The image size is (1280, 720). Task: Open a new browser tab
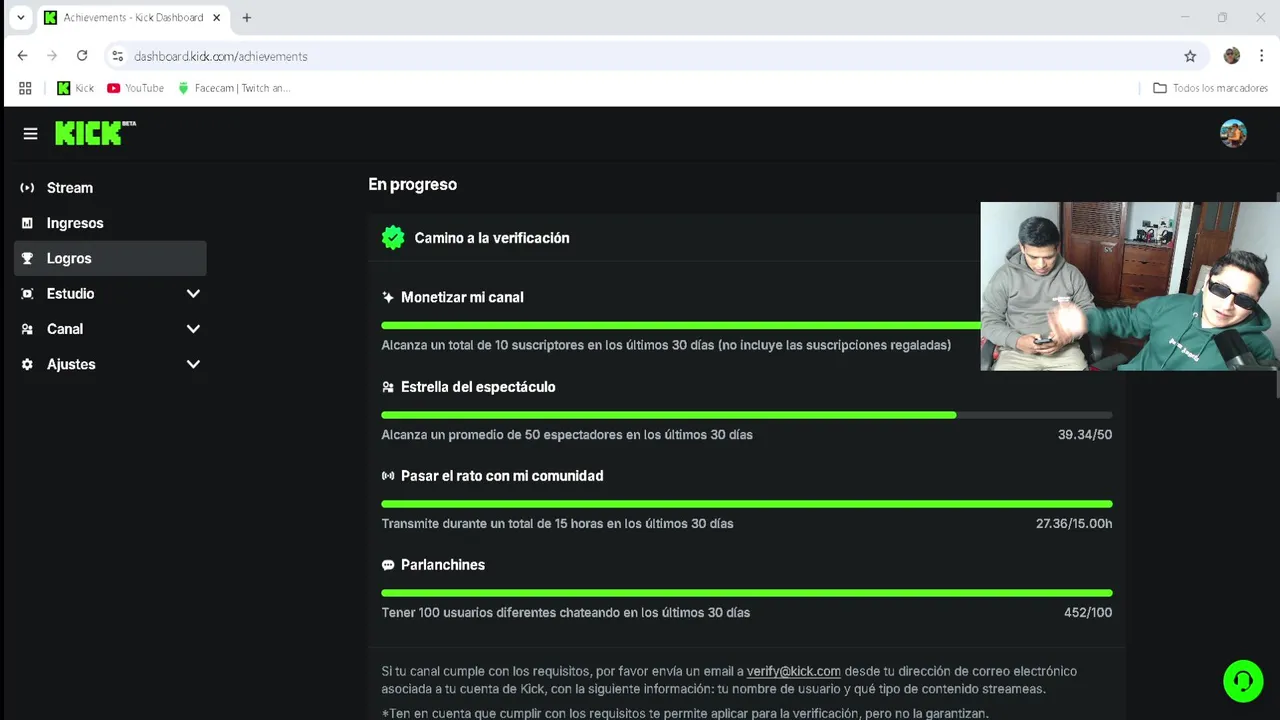247,17
